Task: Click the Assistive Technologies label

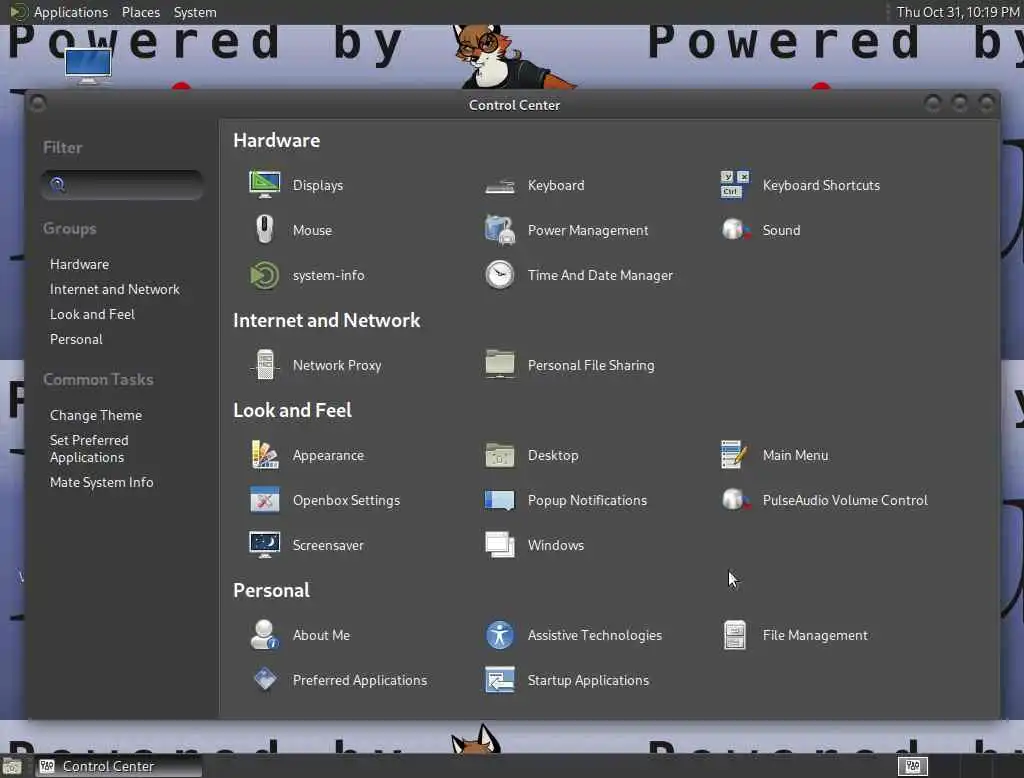Action: [594, 635]
